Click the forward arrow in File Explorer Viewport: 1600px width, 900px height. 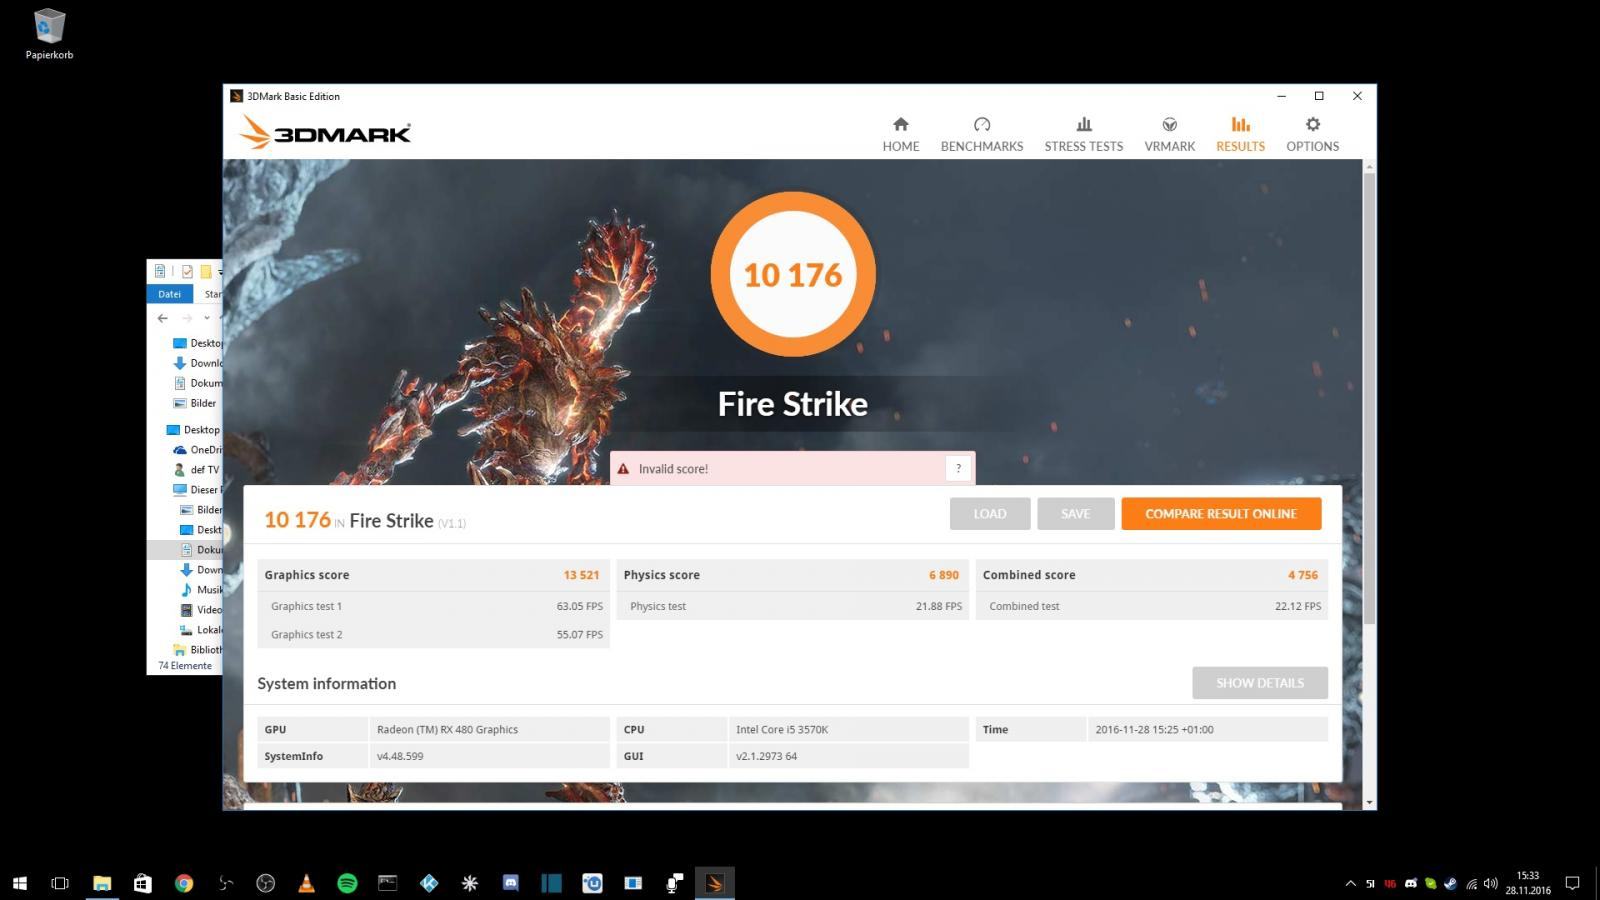pos(186,318)
